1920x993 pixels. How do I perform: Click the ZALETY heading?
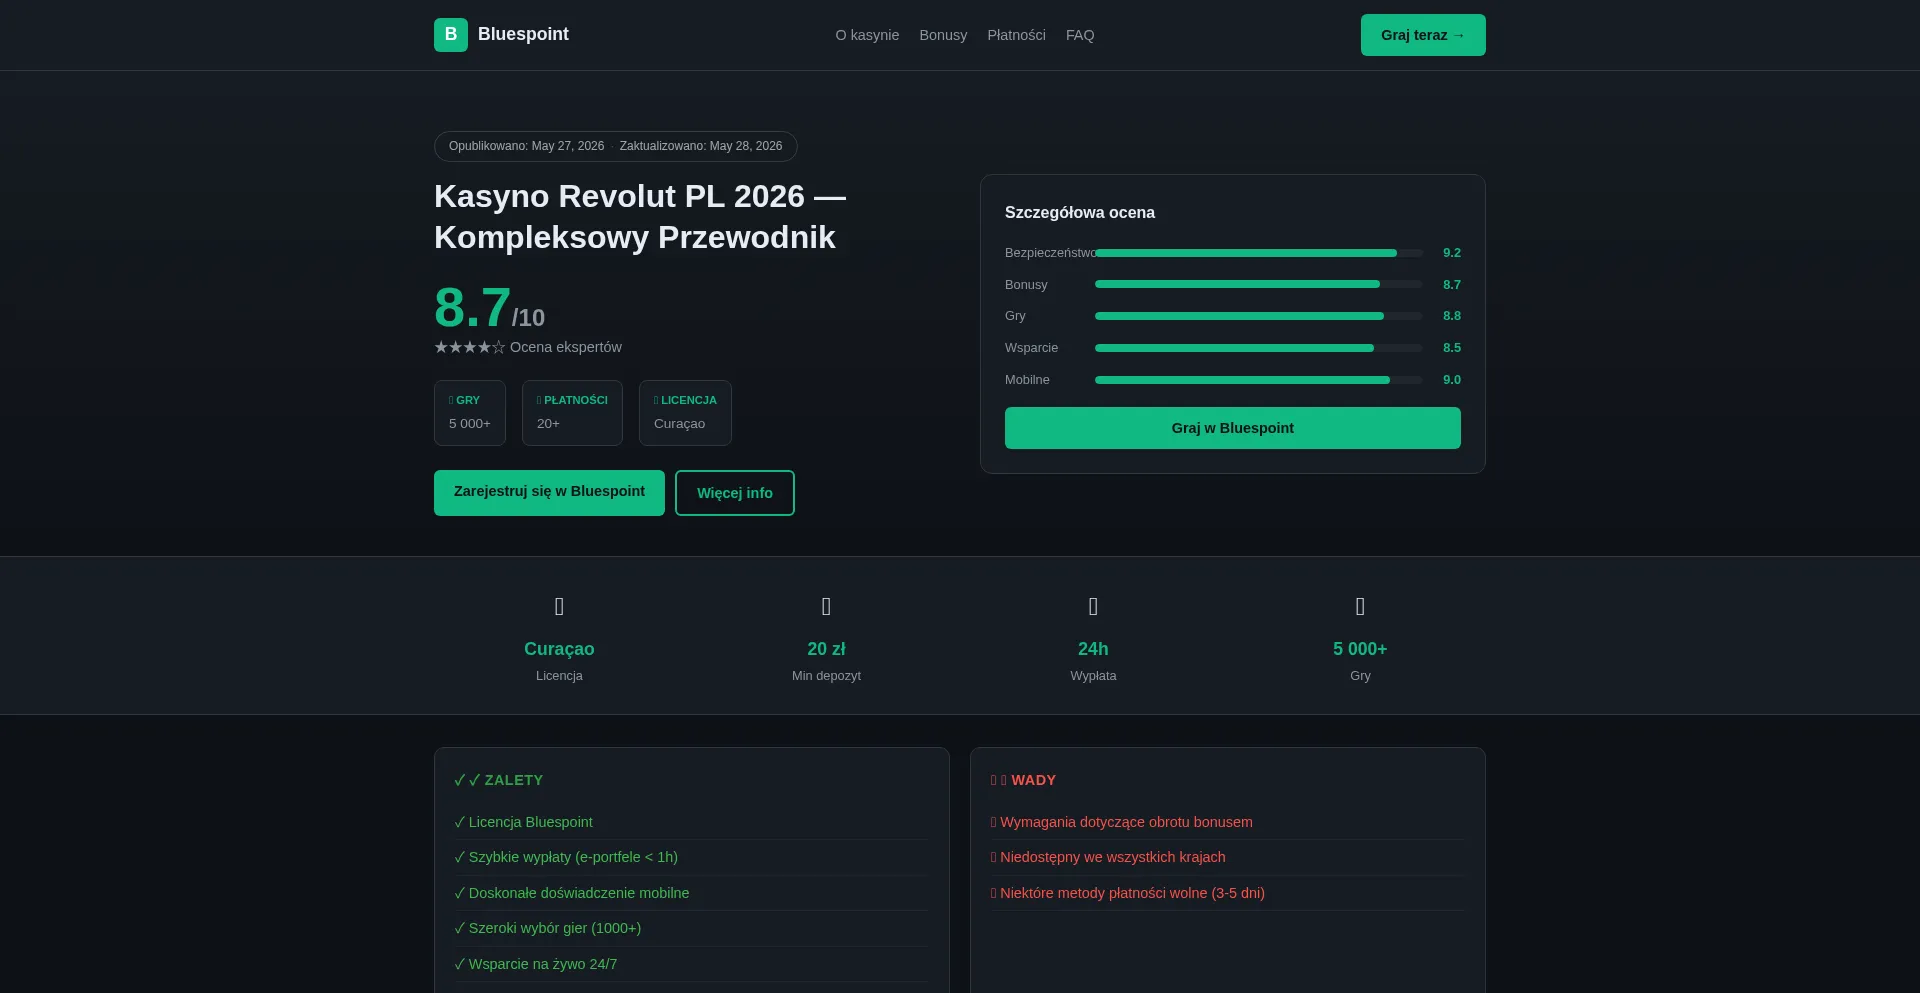click(x=499, y=780)
